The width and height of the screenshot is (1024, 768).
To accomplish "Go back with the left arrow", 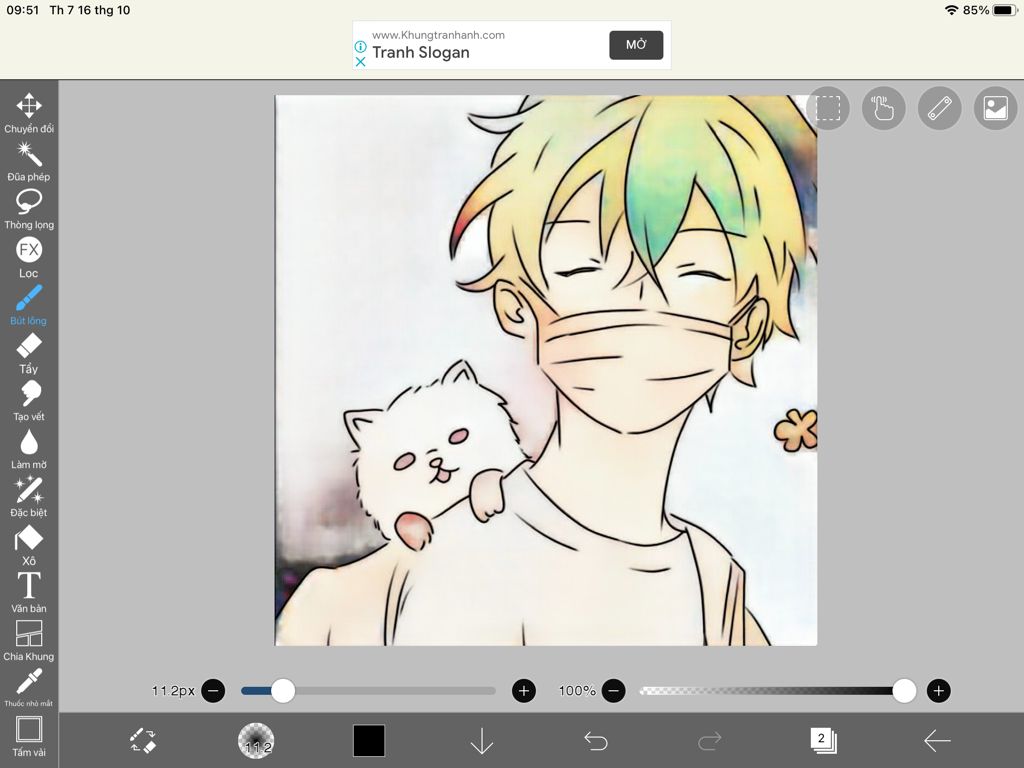I will pyautogui.click(x=937, y=741).
